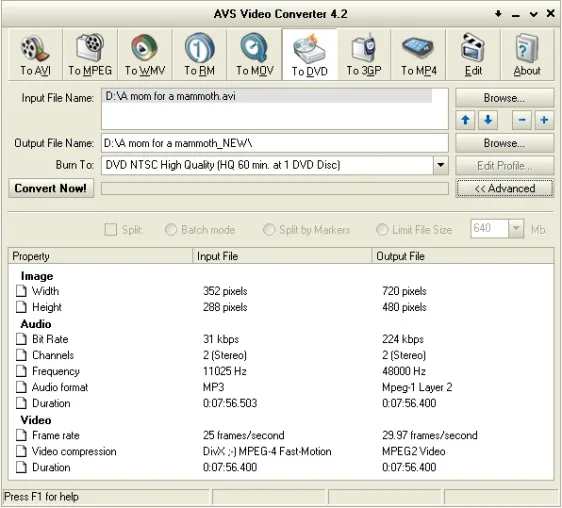
Task: Click the Image group heading
Action: coord(37,276)
